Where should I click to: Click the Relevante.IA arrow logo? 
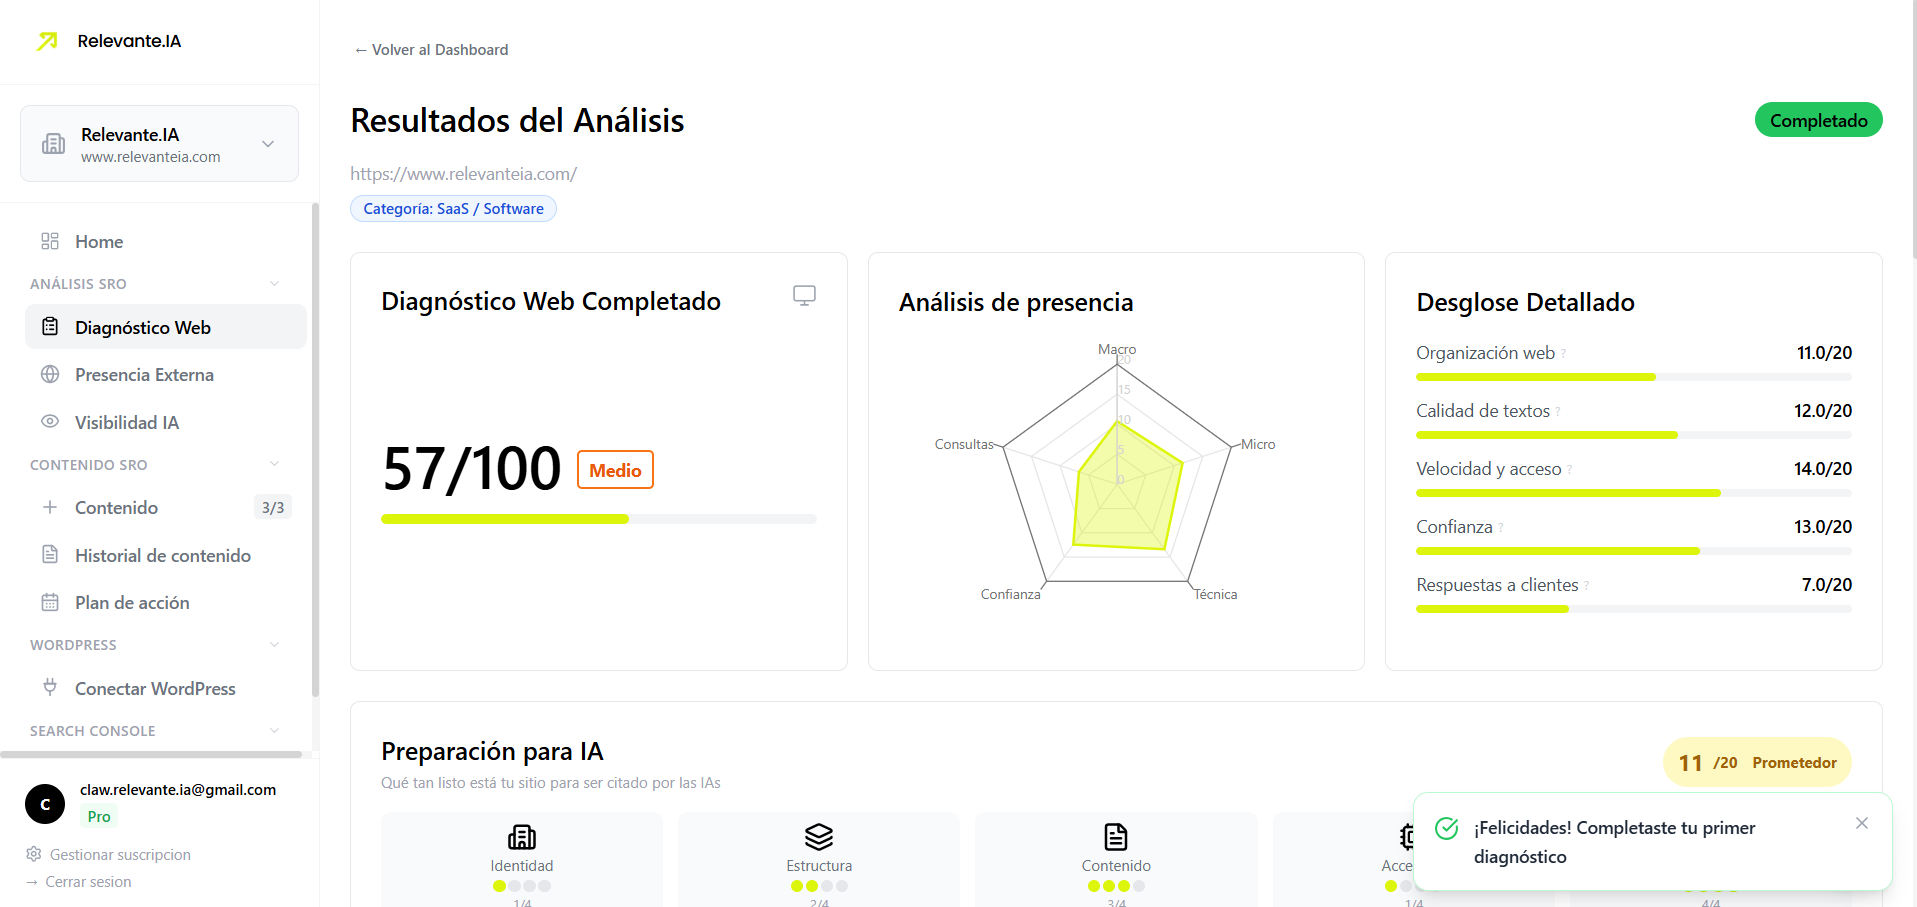[47, 41]
